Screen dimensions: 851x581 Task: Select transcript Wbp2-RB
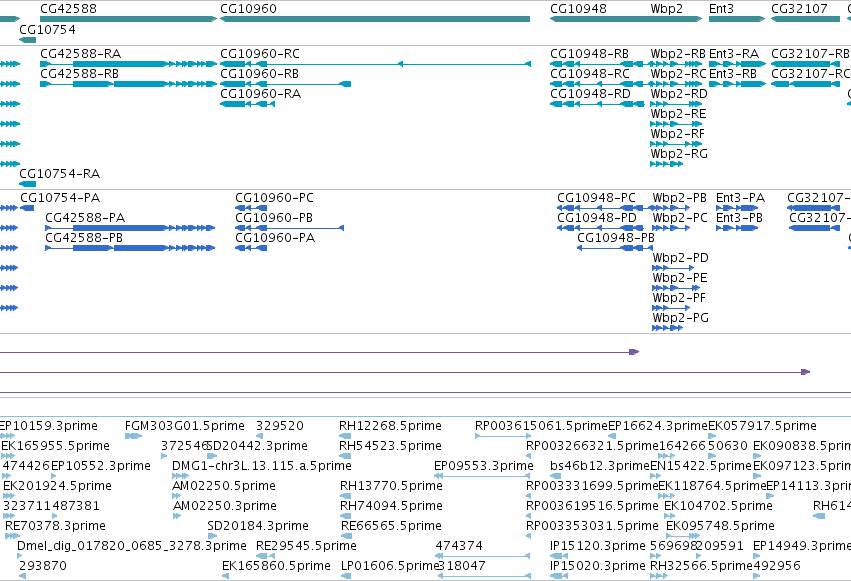click(x=678, y=54)
